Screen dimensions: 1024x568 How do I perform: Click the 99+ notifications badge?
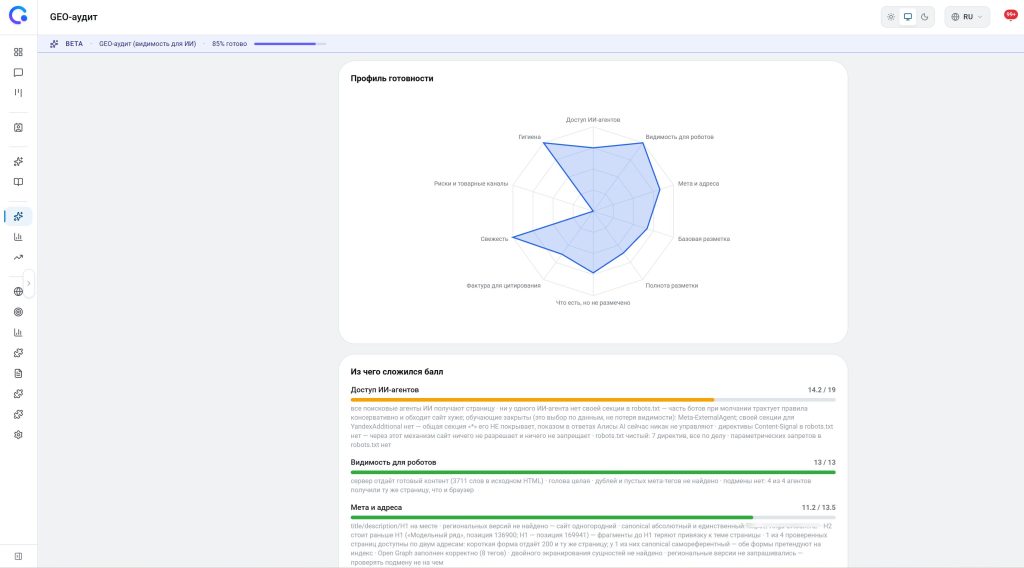click(1010, 15)
